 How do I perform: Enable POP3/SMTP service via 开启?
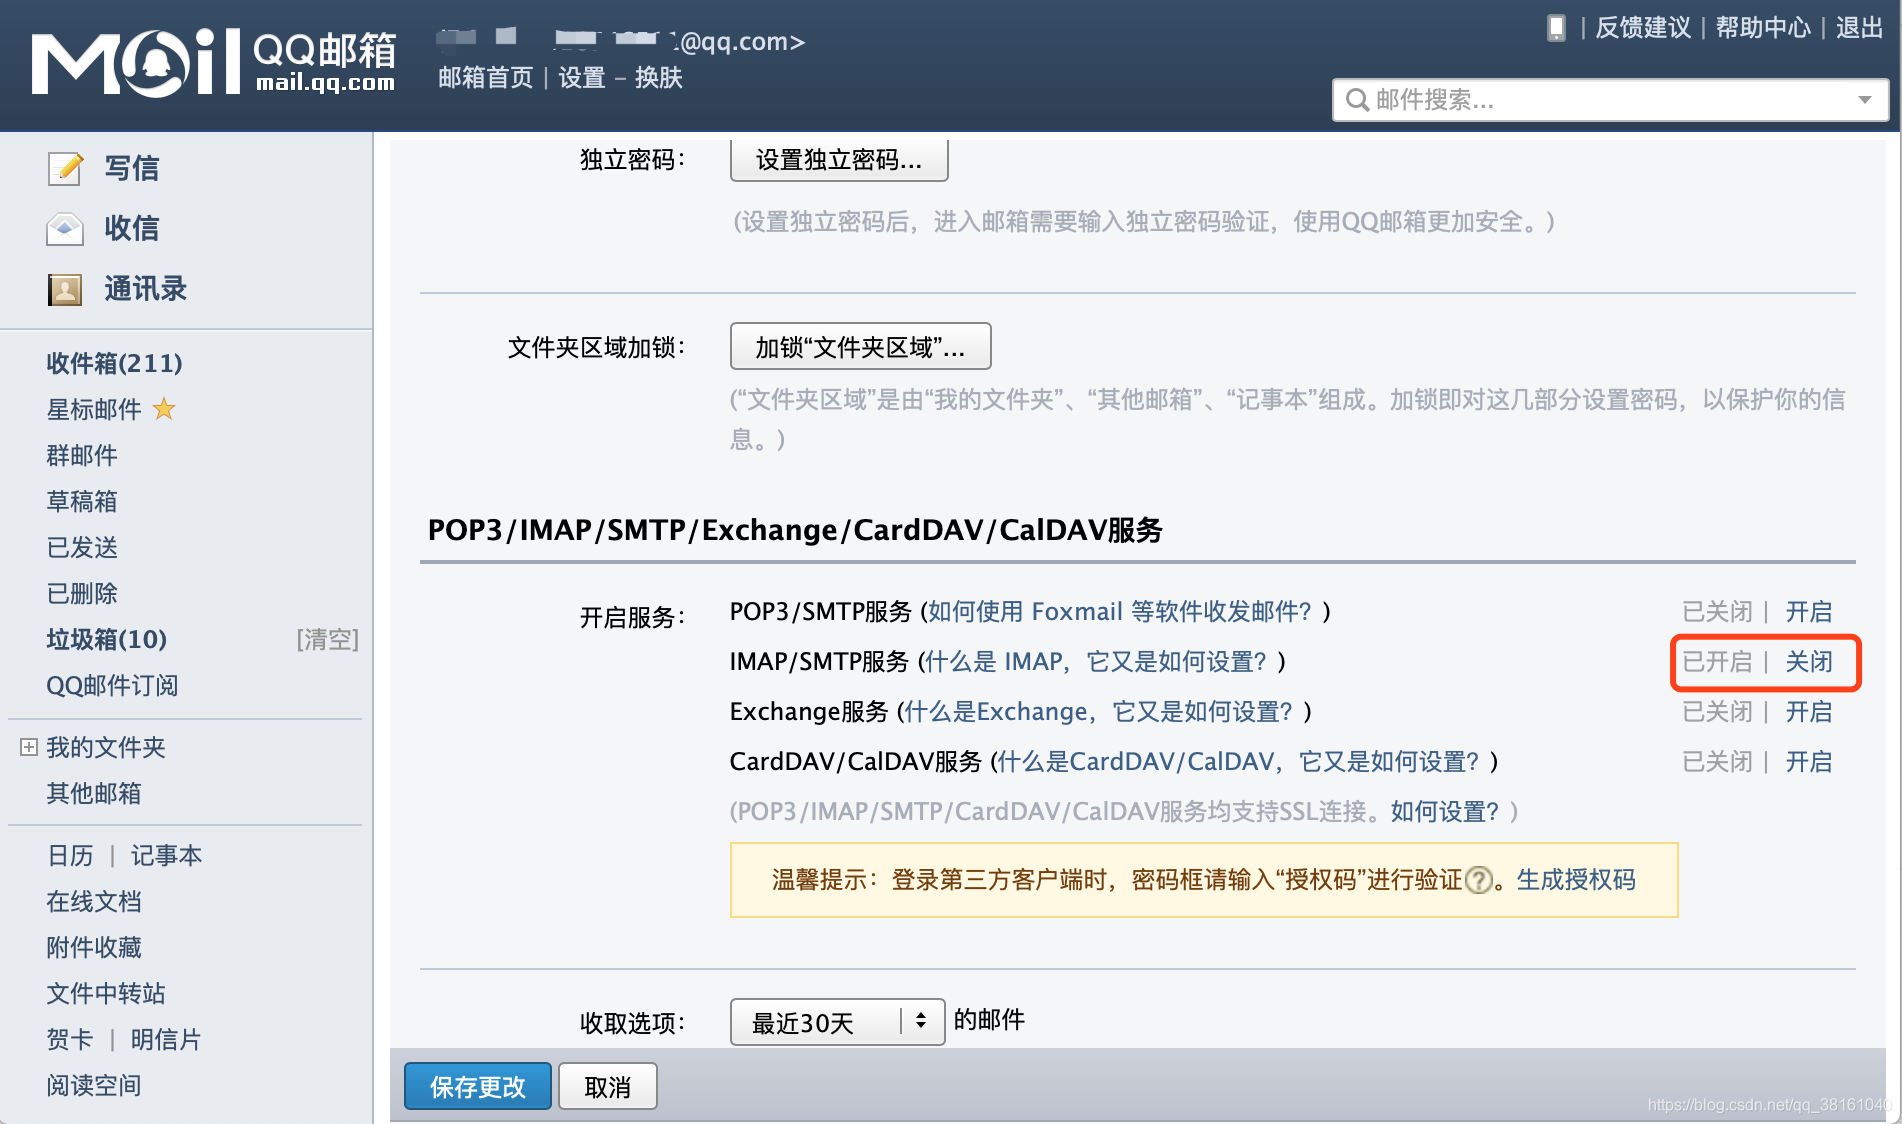(x=1809, y=611)
